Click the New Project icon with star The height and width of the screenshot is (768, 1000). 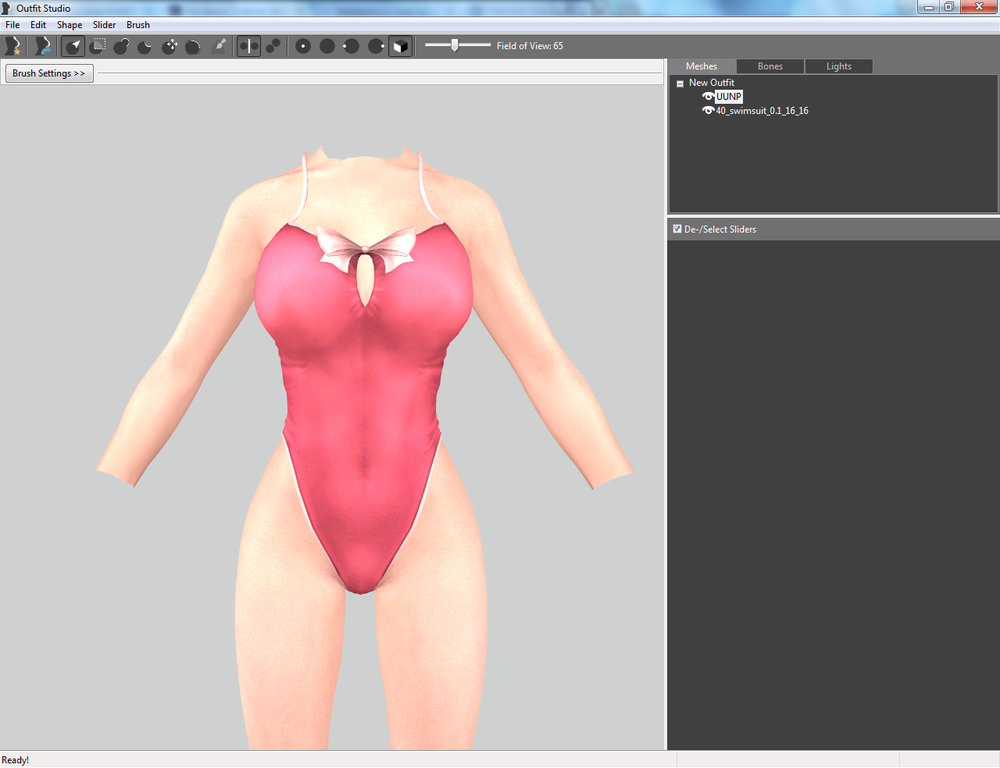pos(13,46)
